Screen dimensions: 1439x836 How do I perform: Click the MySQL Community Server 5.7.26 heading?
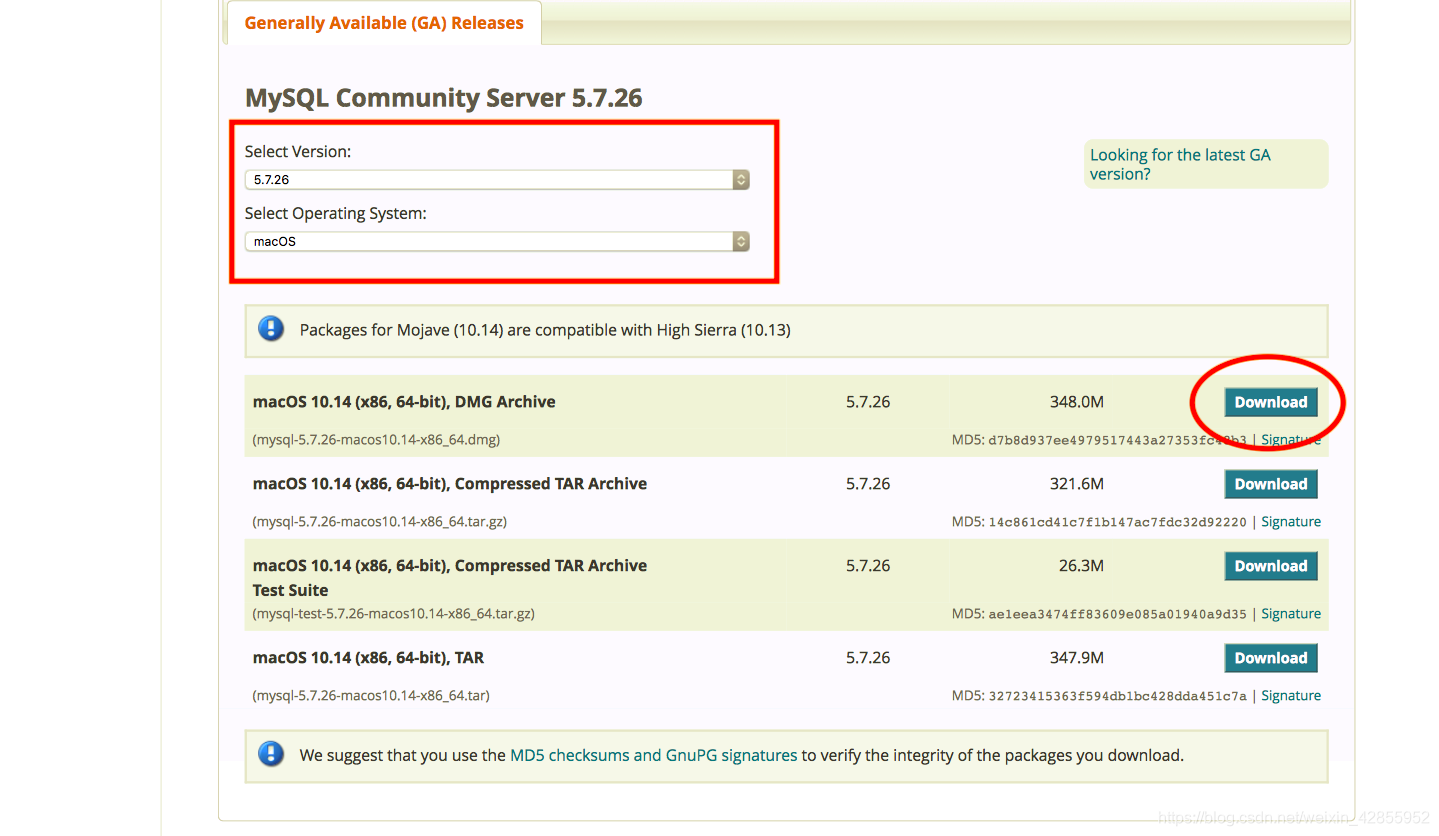point(444,98)
